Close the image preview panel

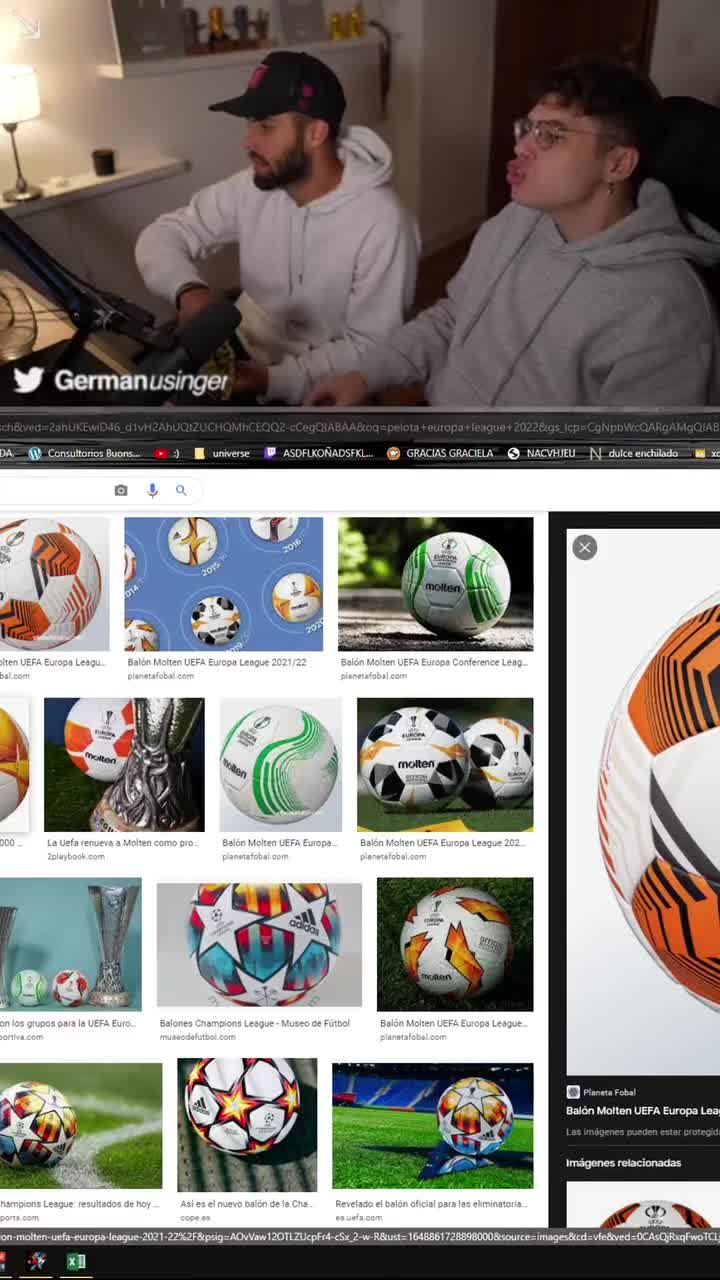click(585, 547)
